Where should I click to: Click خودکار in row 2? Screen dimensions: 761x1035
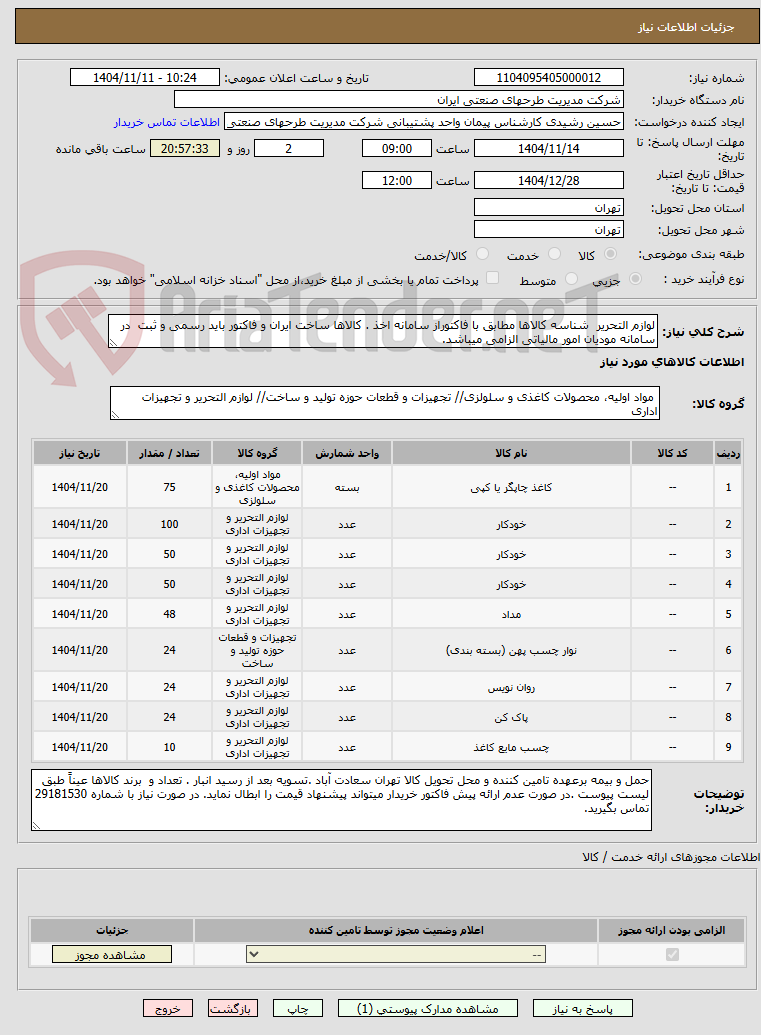512,524
